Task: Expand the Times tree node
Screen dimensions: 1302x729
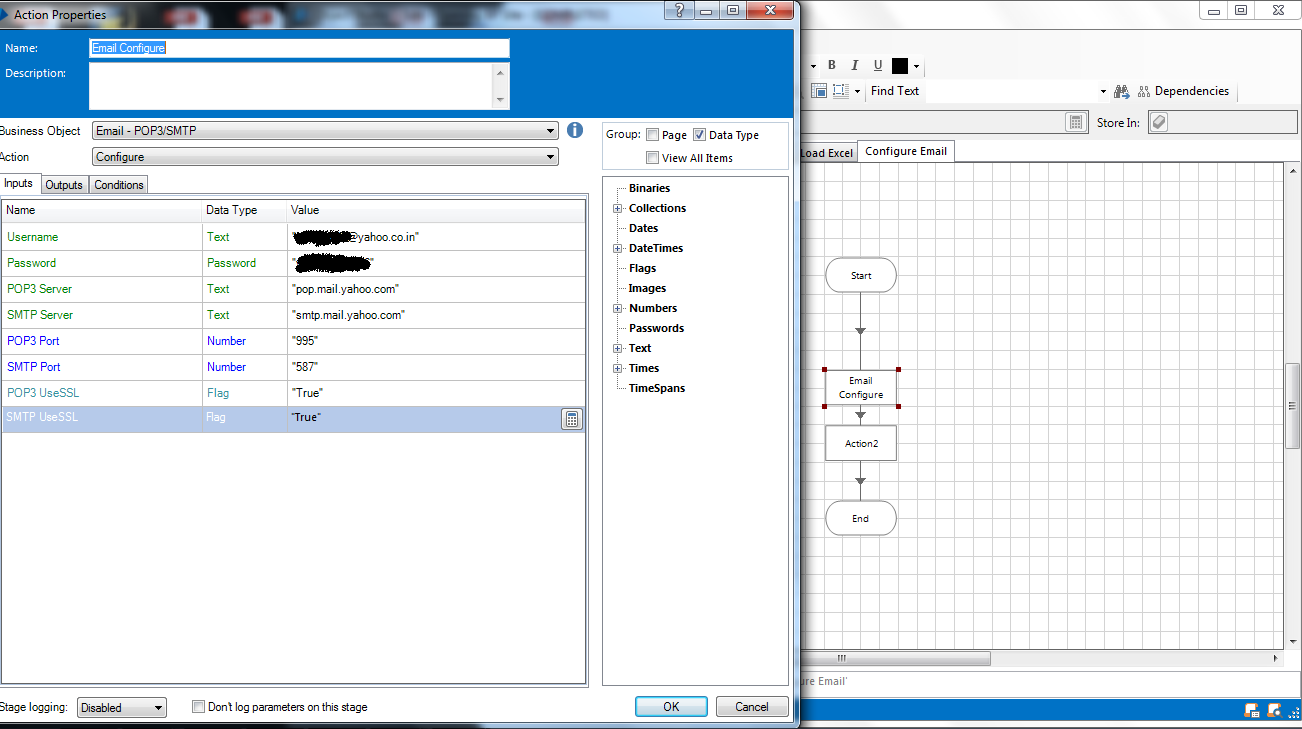Action: coord(618,368)
